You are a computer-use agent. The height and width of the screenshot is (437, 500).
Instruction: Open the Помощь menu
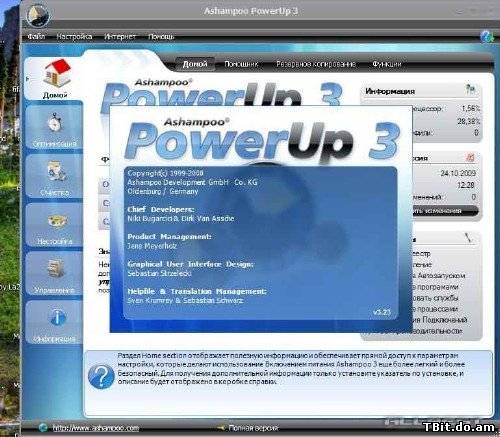pos(161,36)
